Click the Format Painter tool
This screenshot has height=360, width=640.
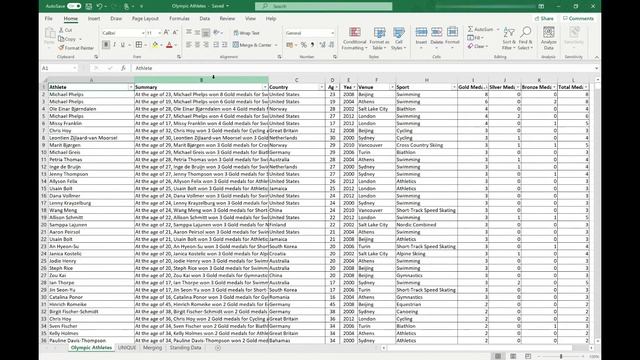pyautogui.click(x=76, y=48)
